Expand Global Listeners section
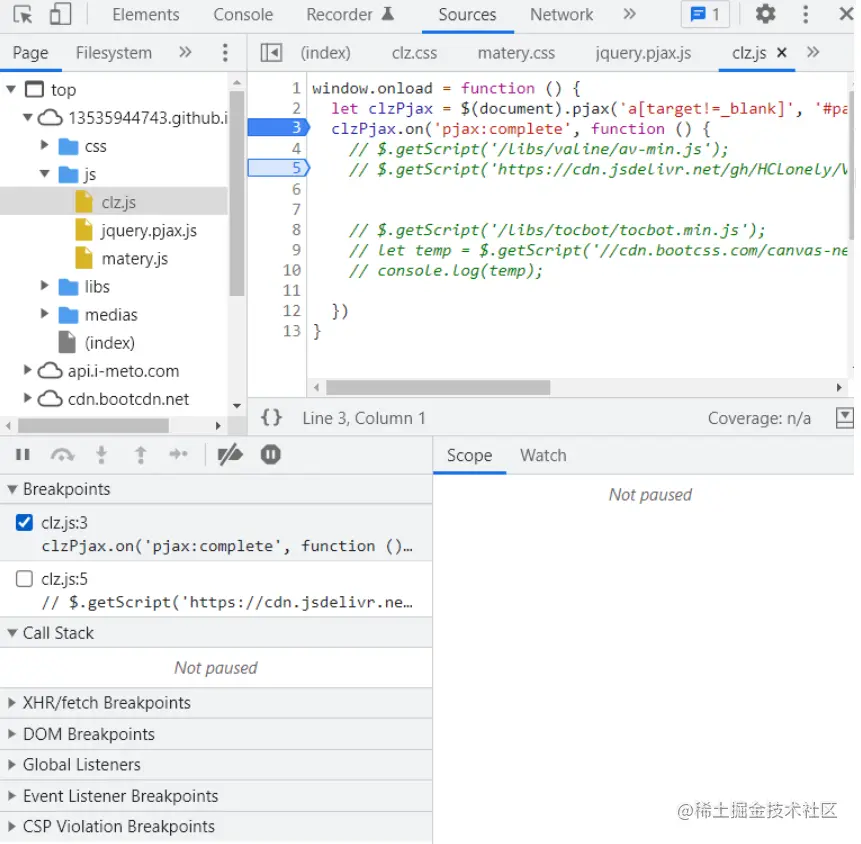This screenshot has width=861, height=844. [x=12, y=764]
